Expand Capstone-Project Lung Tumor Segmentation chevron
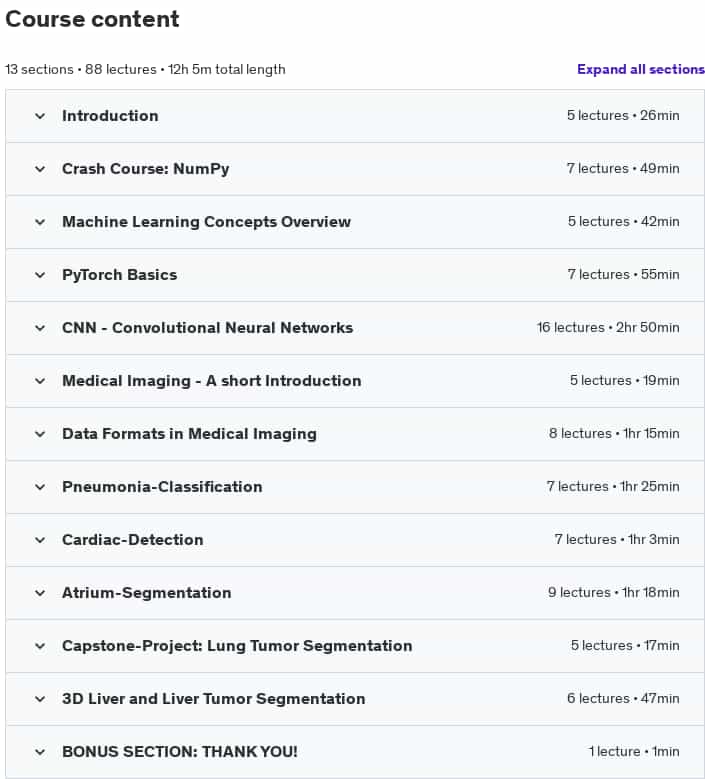The image size is (705, 779). pos(40,646)
